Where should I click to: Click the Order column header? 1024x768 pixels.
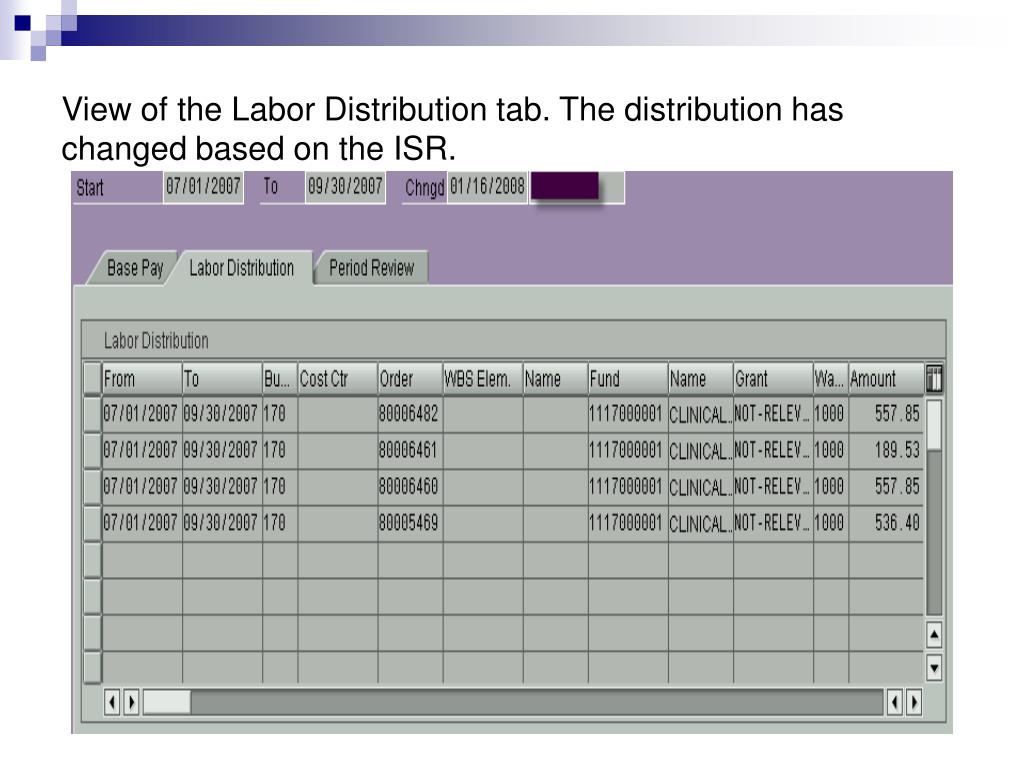click(x=410, y=379)
